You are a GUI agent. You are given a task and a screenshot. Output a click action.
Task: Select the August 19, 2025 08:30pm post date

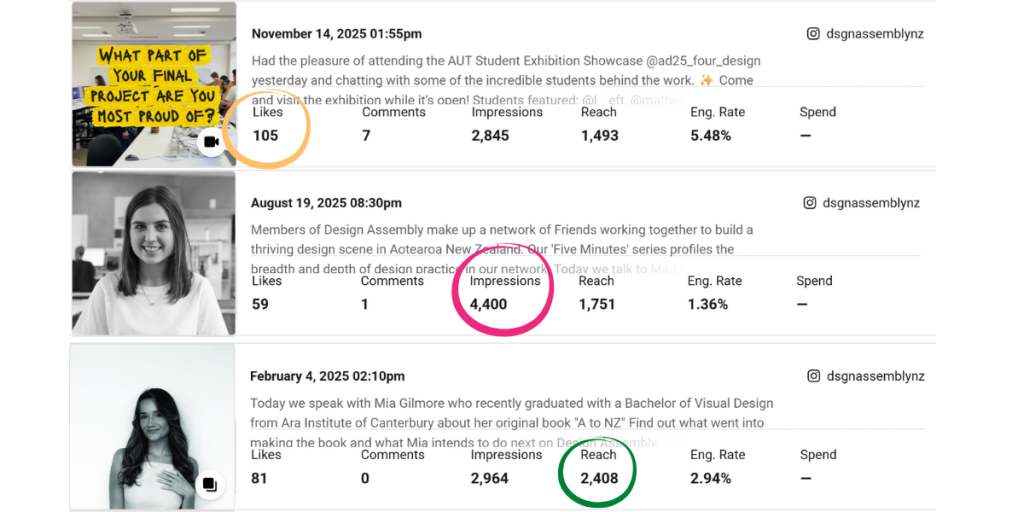coord(327,203)
